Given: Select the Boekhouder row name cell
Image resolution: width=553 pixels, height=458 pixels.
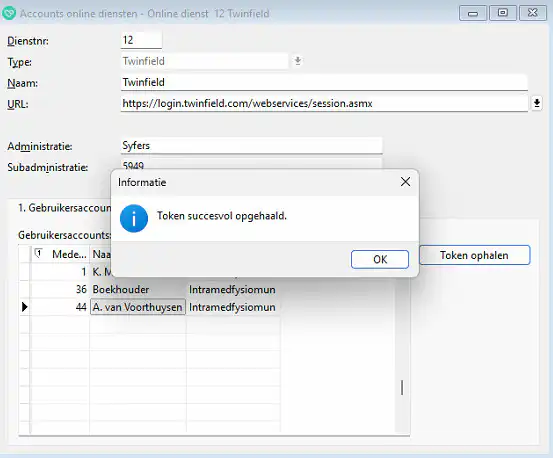Looking at the screenshot, I should tap(138, 289).
